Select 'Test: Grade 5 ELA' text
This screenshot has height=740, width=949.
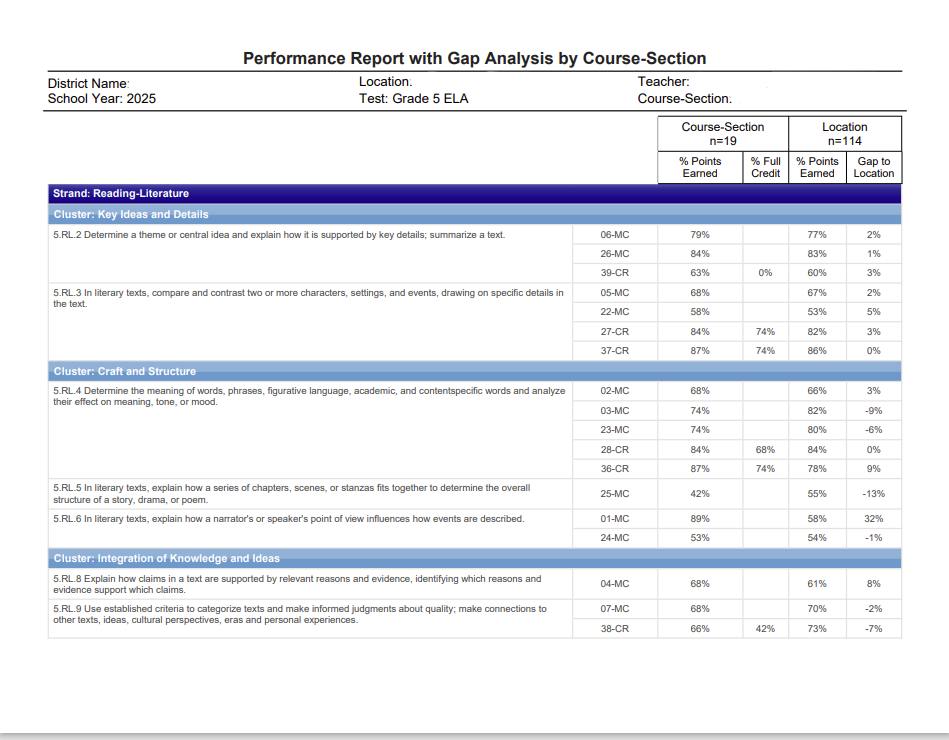coord(413,99)
